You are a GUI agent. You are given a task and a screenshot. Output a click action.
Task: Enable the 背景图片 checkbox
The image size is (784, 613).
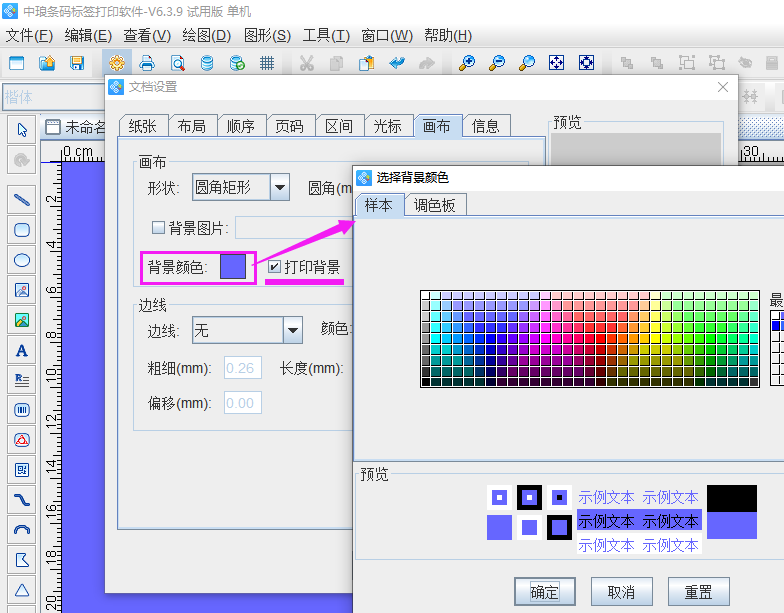click(158, 228)
